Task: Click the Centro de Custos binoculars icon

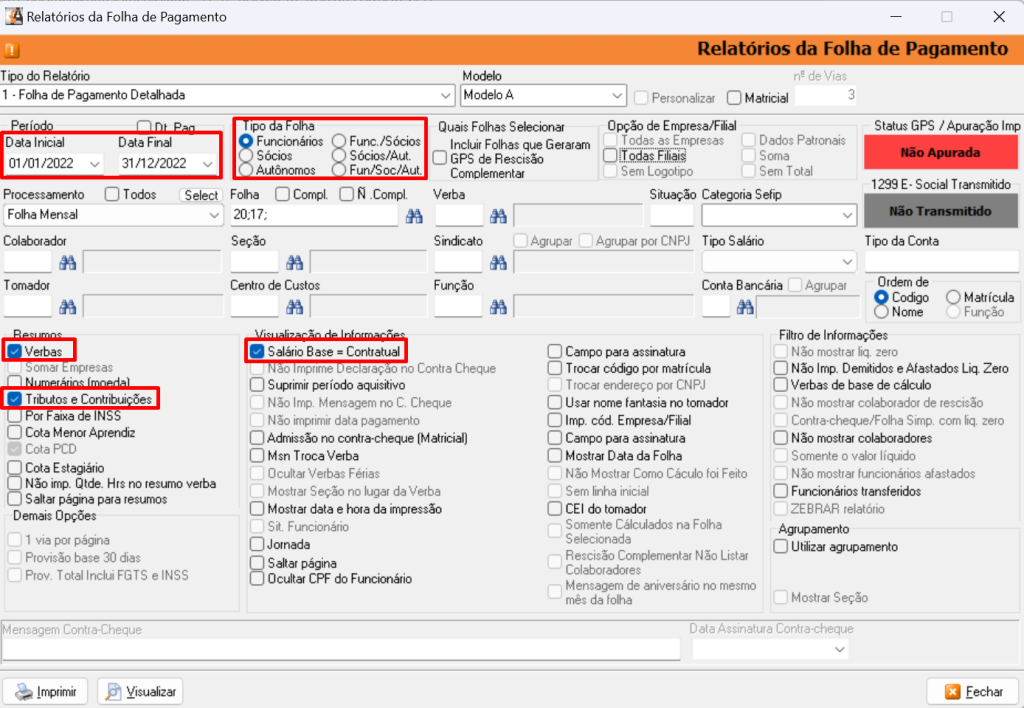Action: pos(294,307)
